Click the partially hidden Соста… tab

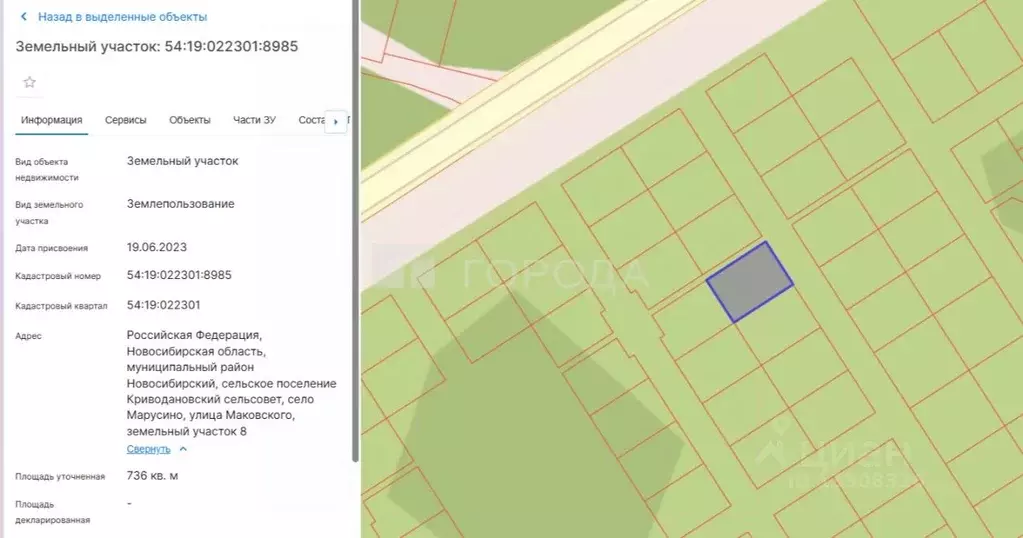311,120
